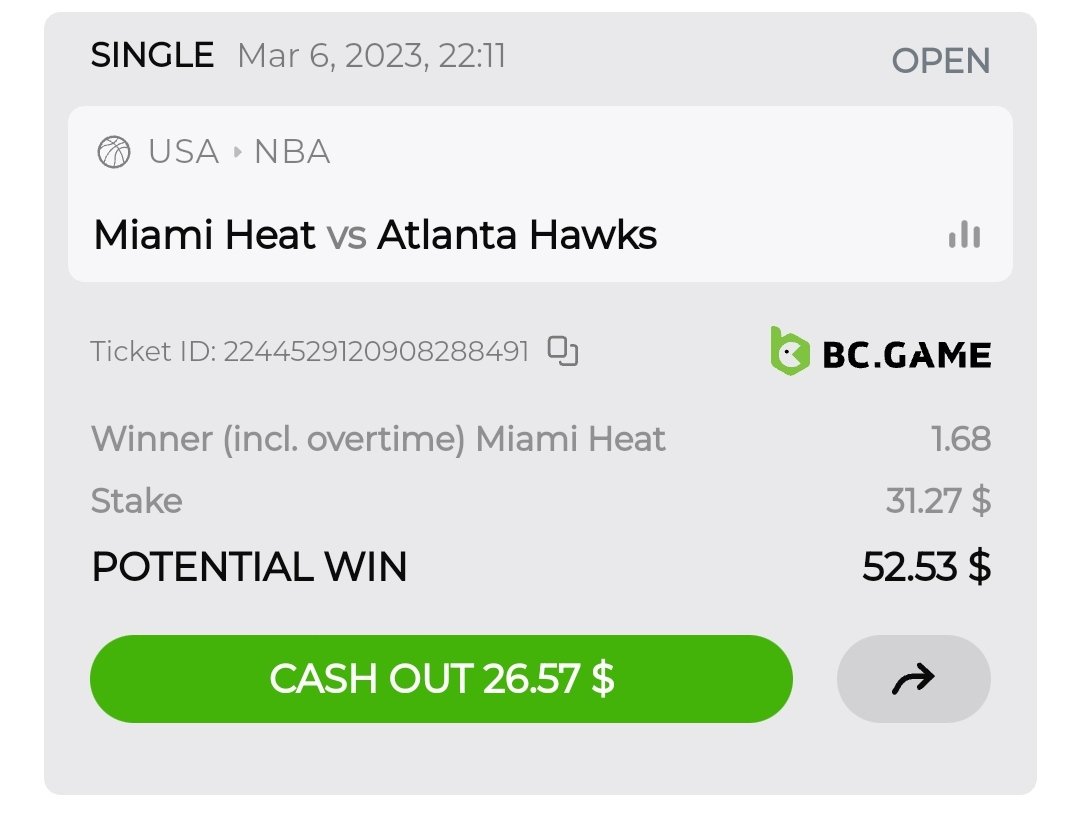Open match statistics bar chart icon

point(964,236)
